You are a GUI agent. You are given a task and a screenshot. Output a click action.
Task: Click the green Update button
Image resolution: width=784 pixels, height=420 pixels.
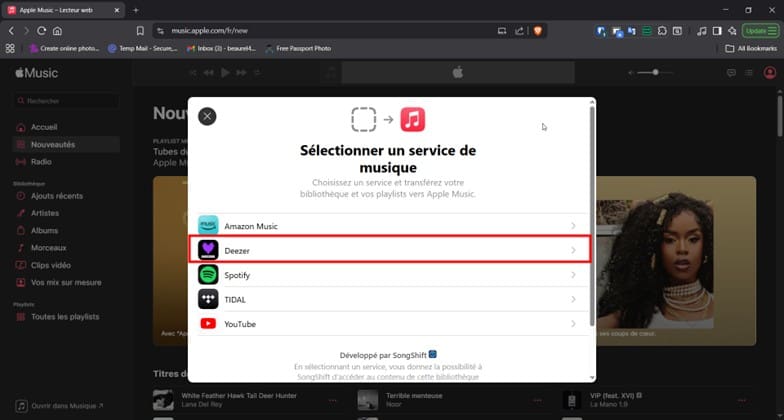coord(760,31)
